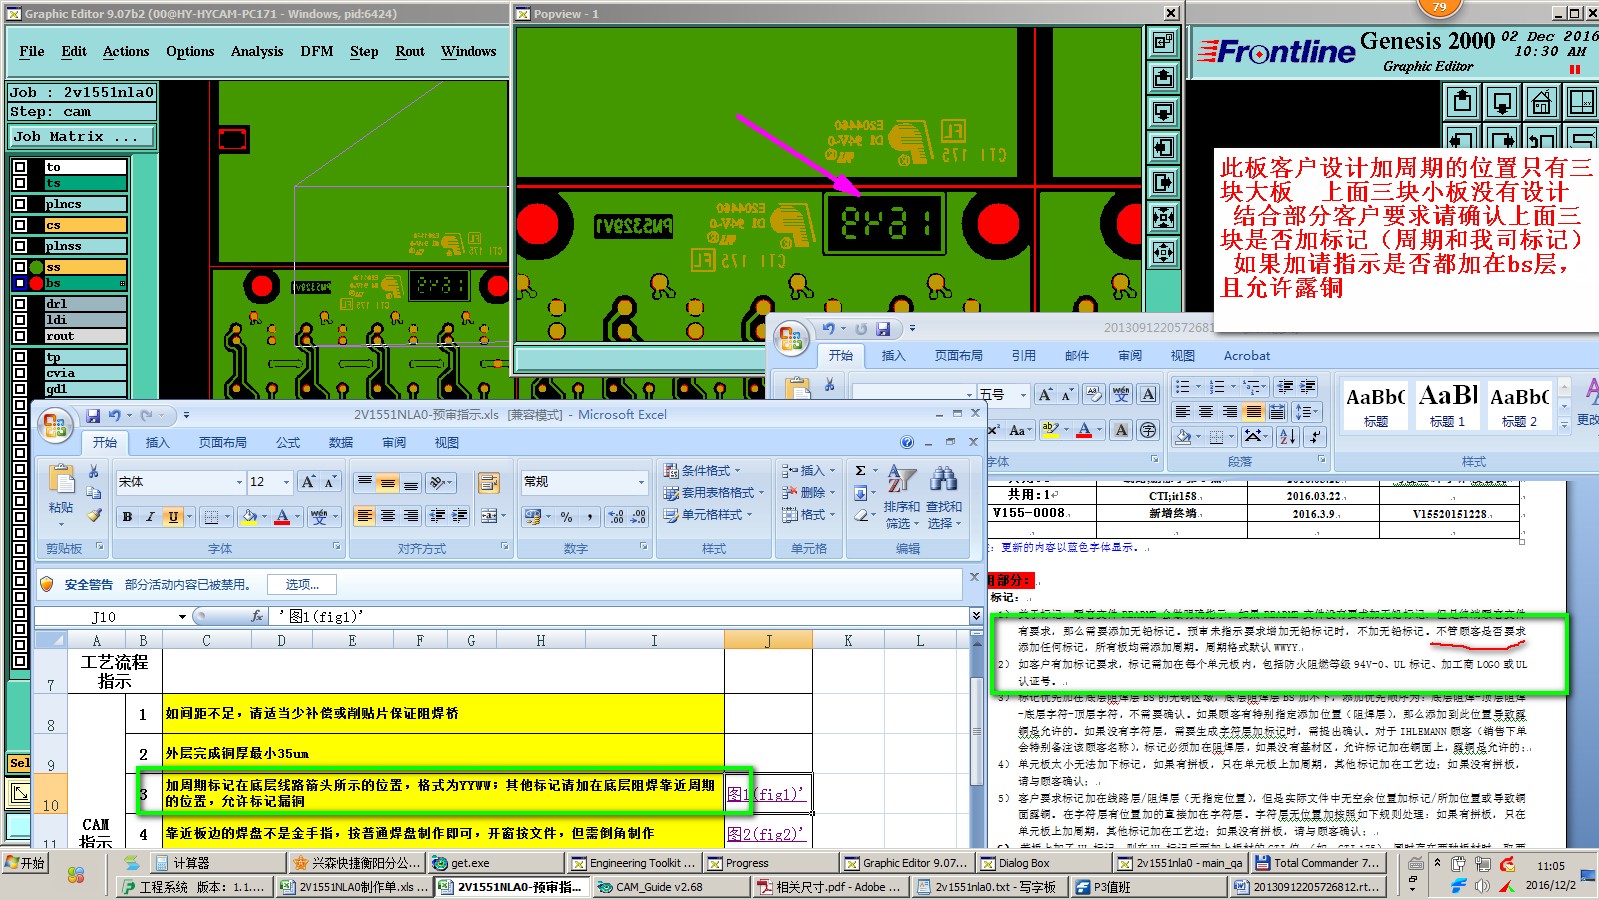This screenshot has width=1599, height=900.
Task: Click the home-shaped icon in Genesis toolbar
Action: (1541, 102)
